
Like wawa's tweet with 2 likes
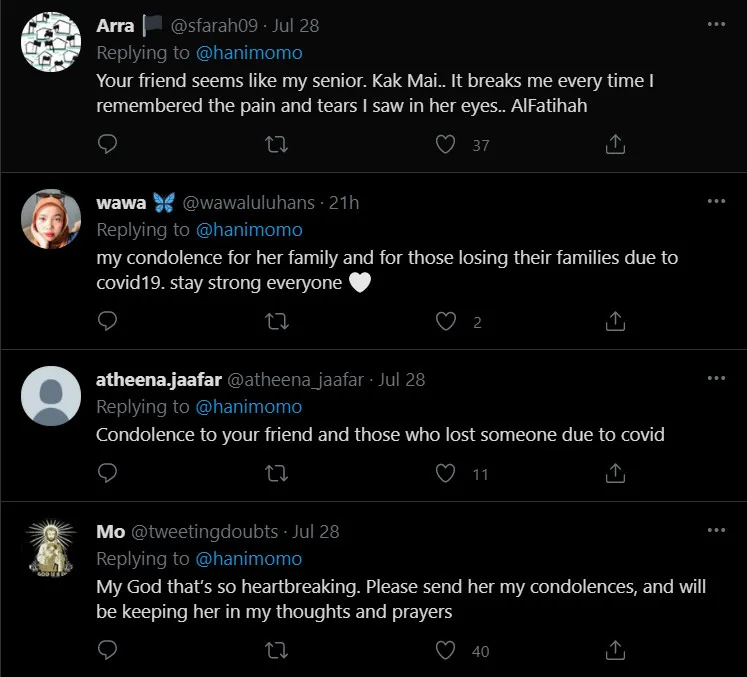(x=446, y=321)
